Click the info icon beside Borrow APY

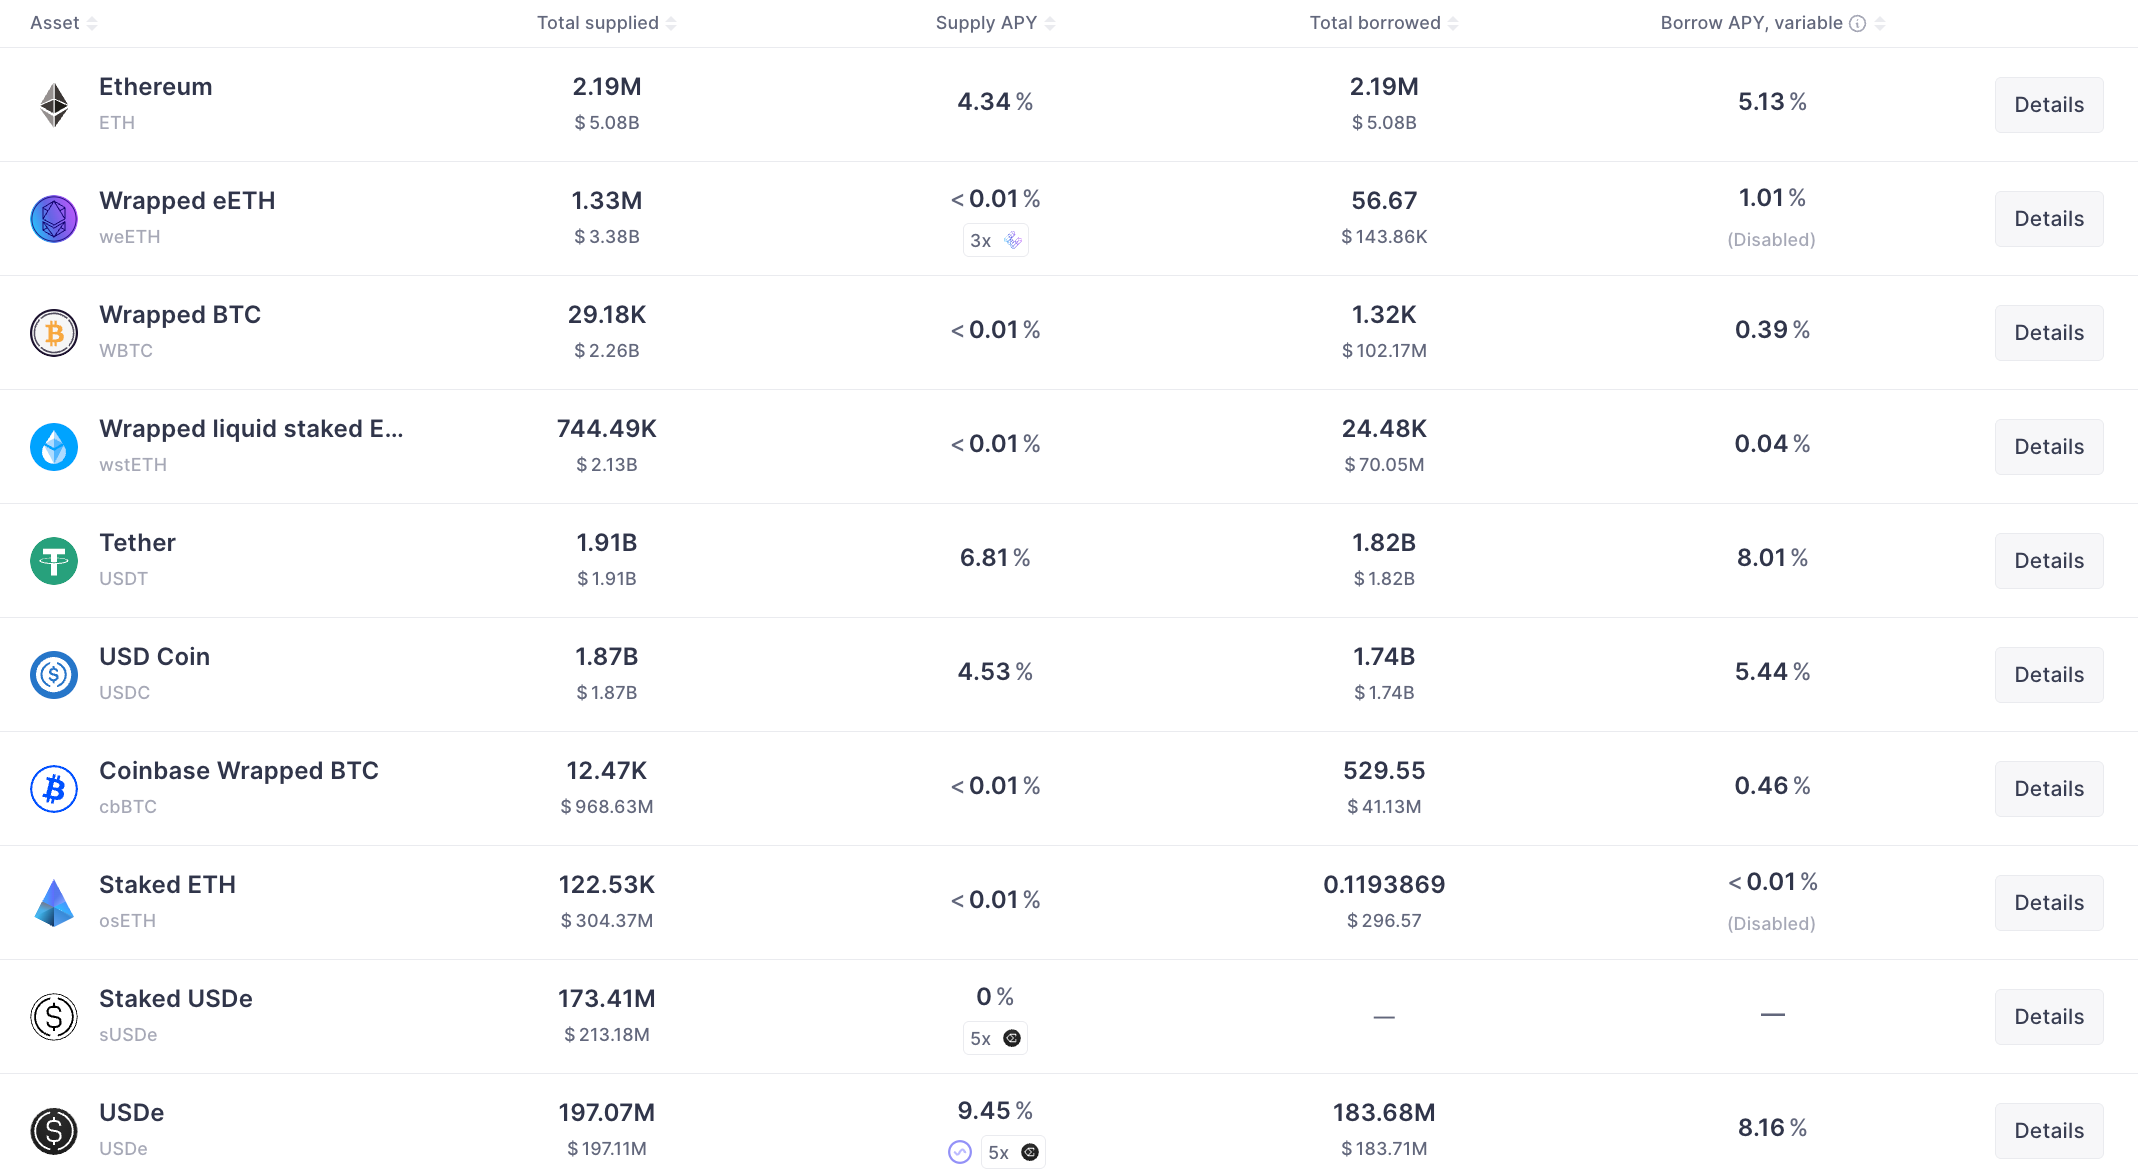[x=1857, y=23]
